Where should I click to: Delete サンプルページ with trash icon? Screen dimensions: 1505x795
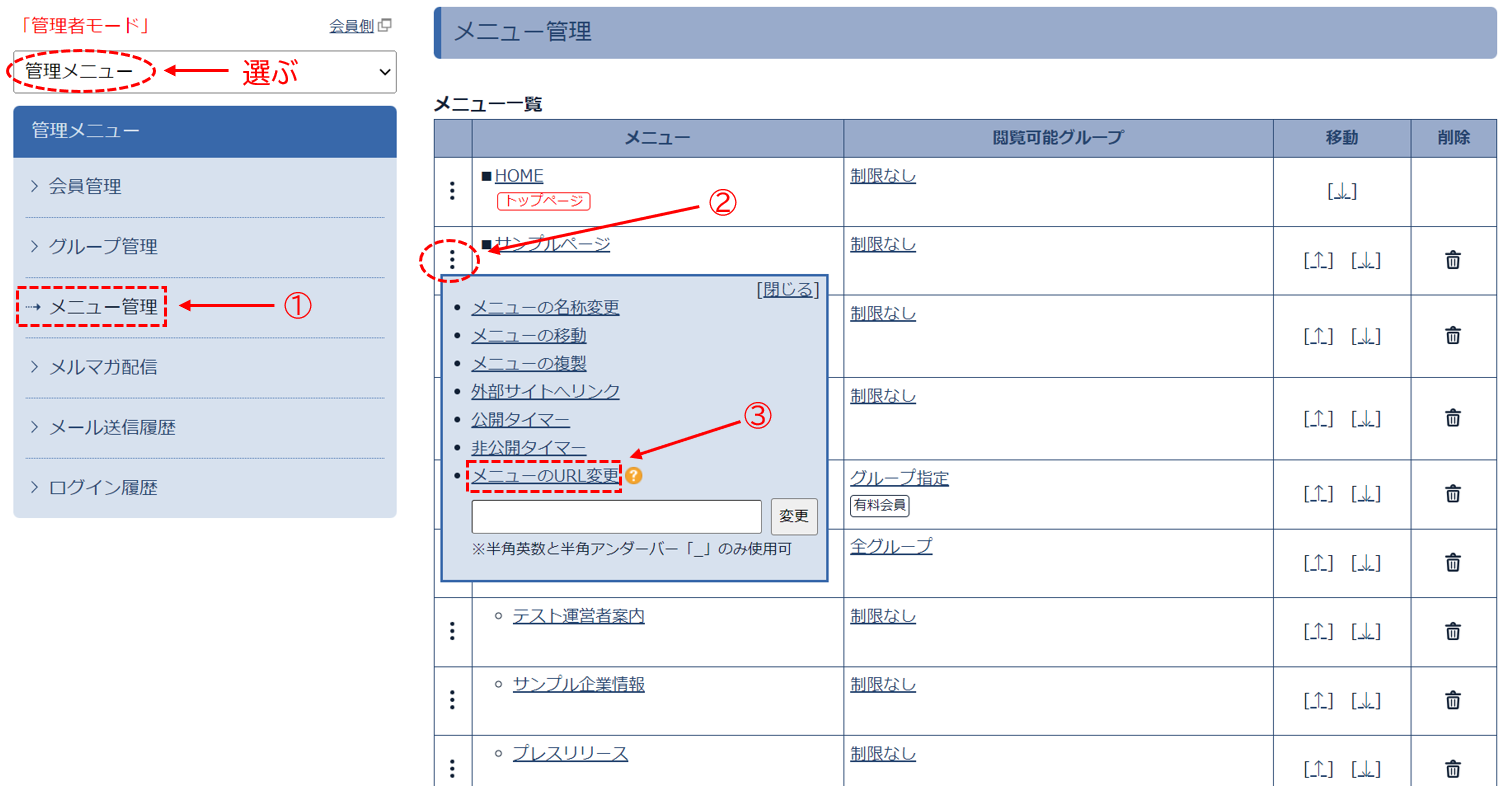click(x=1453, y=260)
